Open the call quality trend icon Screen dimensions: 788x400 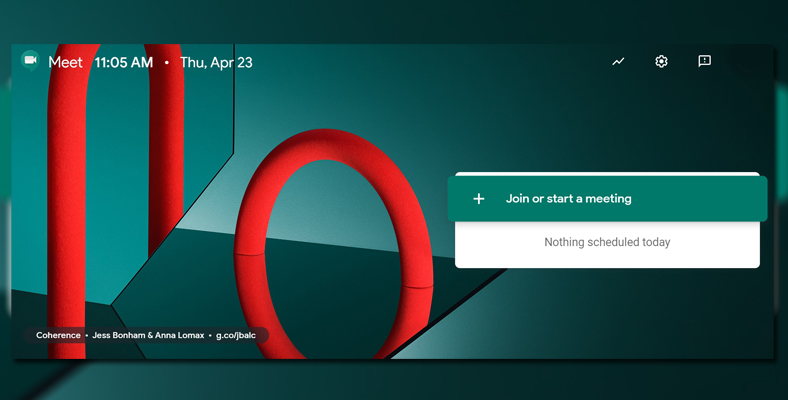pos(618,61)
